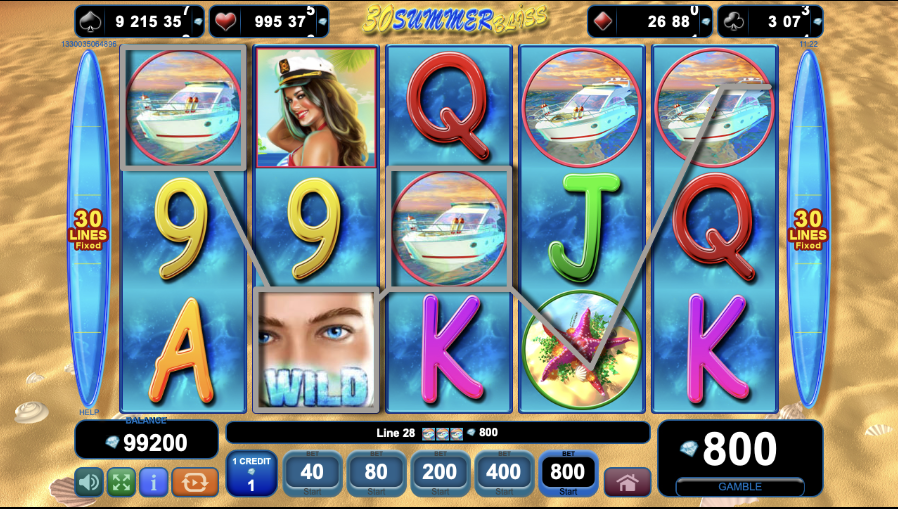The width and height of the screenshot is (898, 509).
Task: Open the diamond jackpot counter
Action: (x=650, y=22)
